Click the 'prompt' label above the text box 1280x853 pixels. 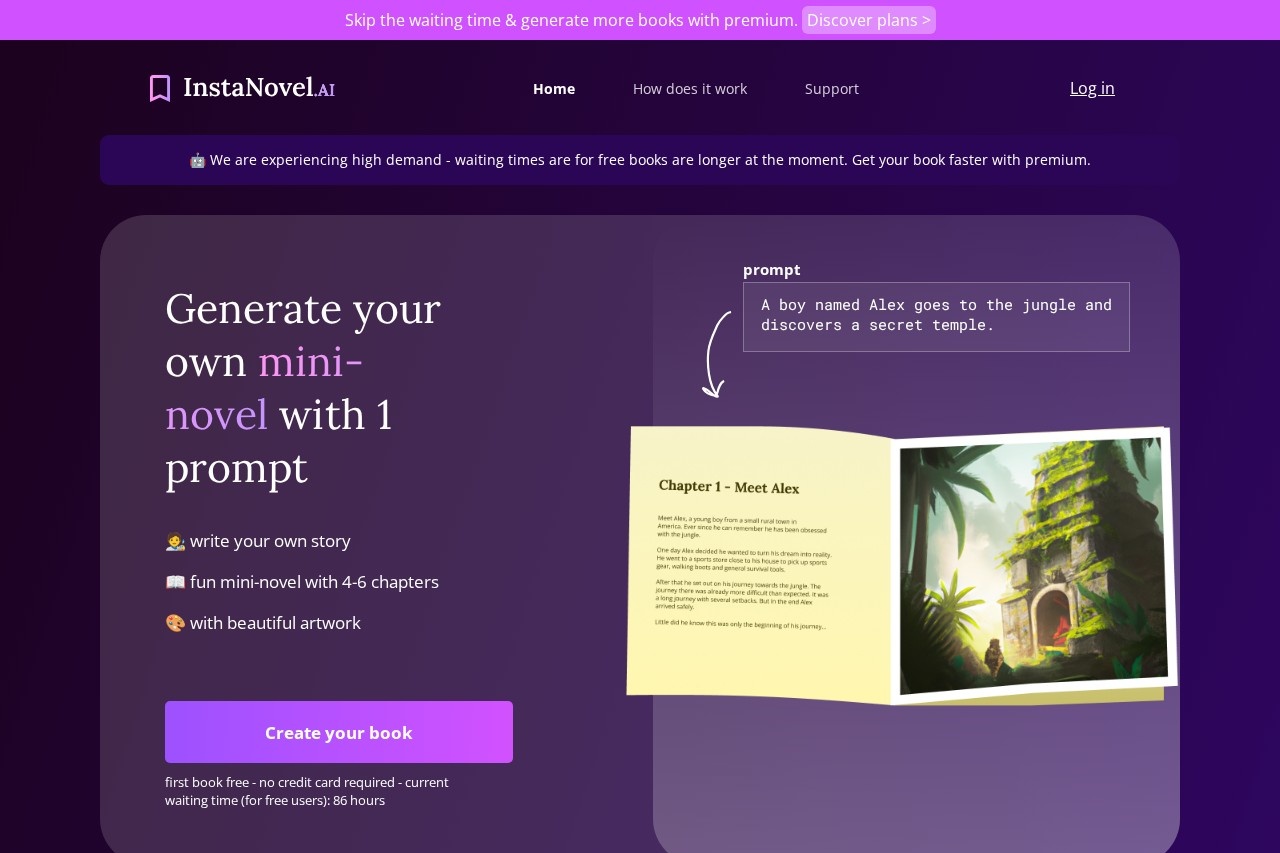(771, 270)
